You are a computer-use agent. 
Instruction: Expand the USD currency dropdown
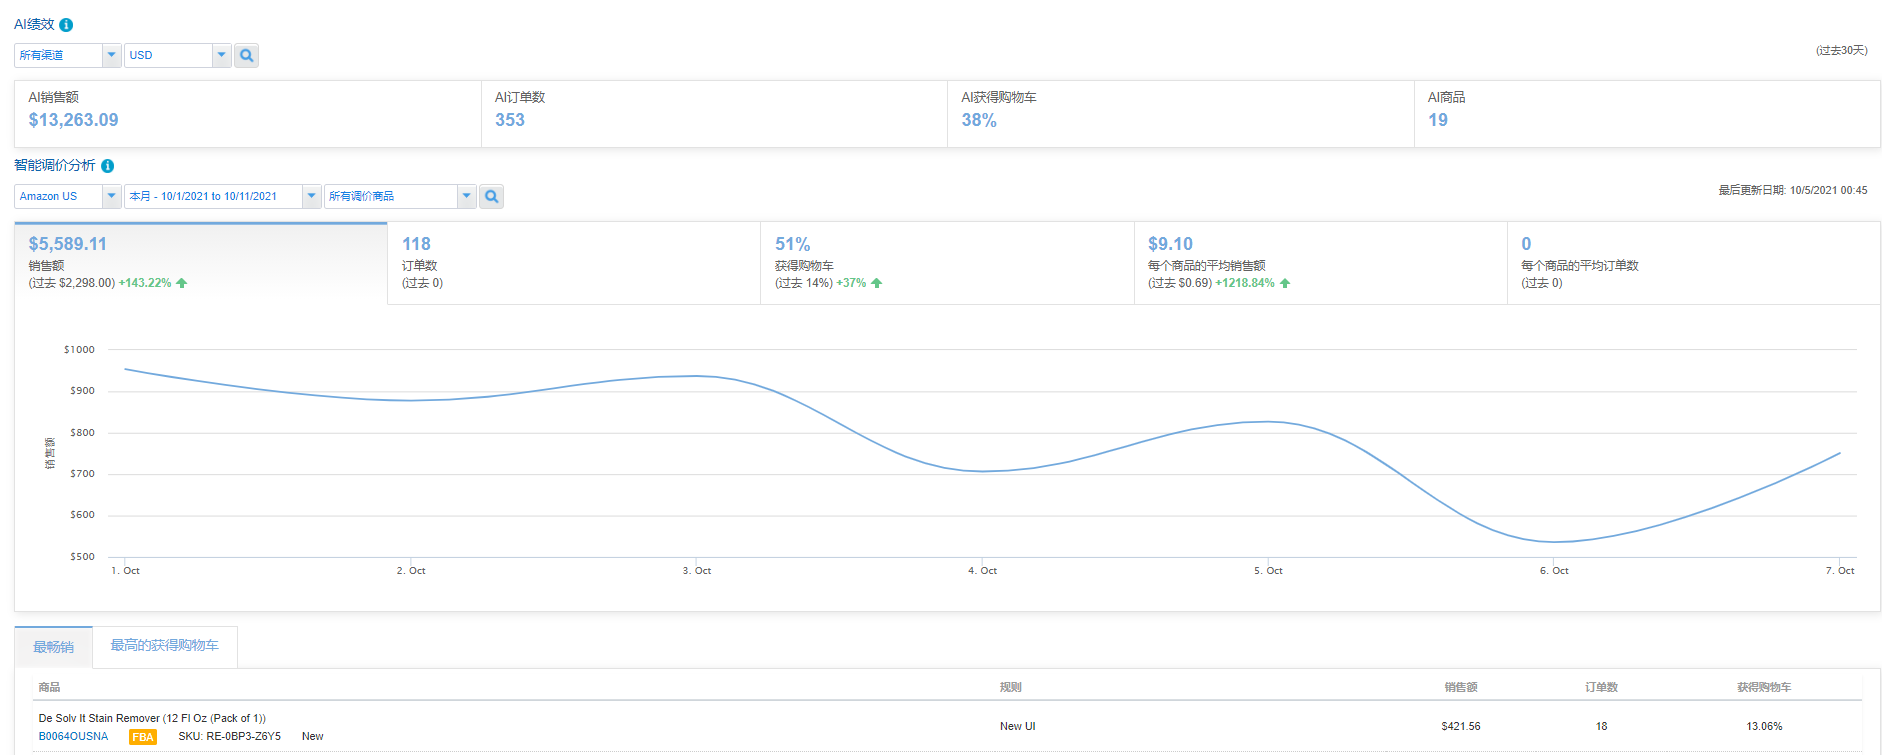pyautogui.click(x=221, y=56)
